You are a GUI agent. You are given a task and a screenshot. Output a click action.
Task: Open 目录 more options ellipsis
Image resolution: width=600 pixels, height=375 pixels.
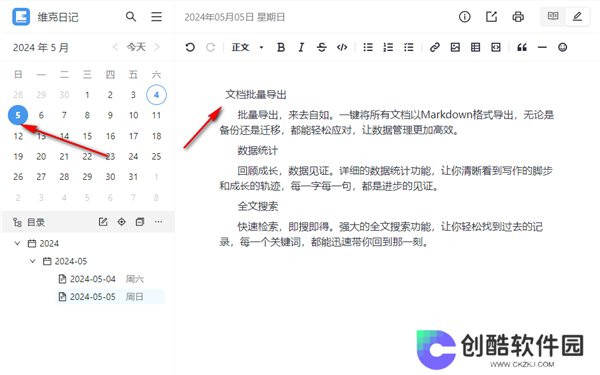pyautogui.click(x=158, y=222)
